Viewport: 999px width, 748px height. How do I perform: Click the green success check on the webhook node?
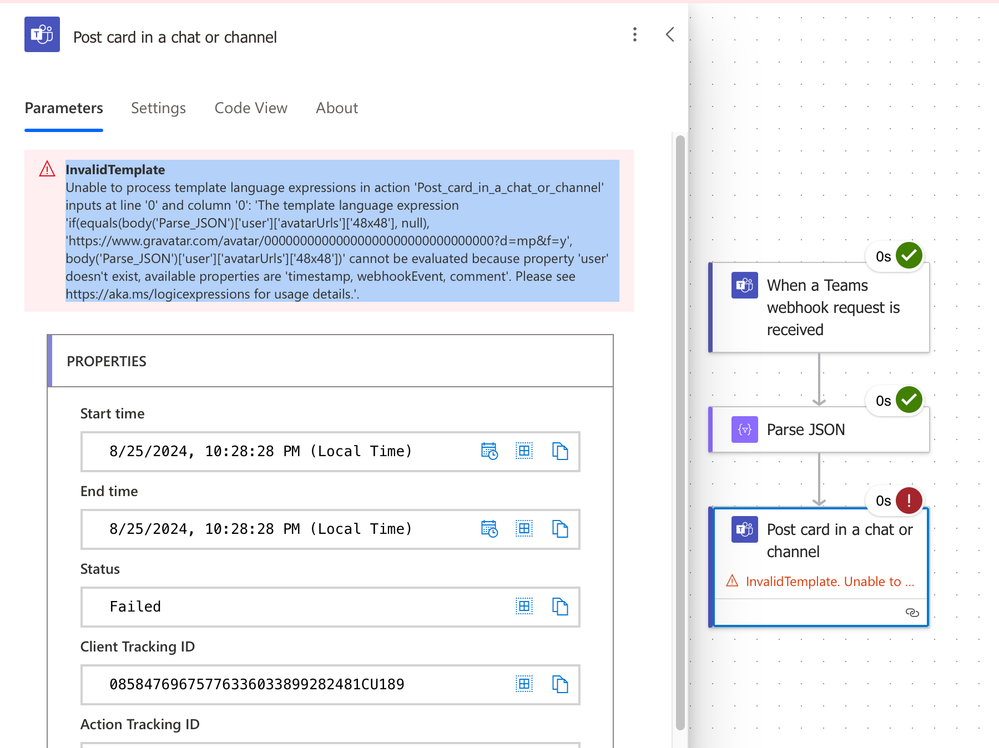[x=909, y=256]
